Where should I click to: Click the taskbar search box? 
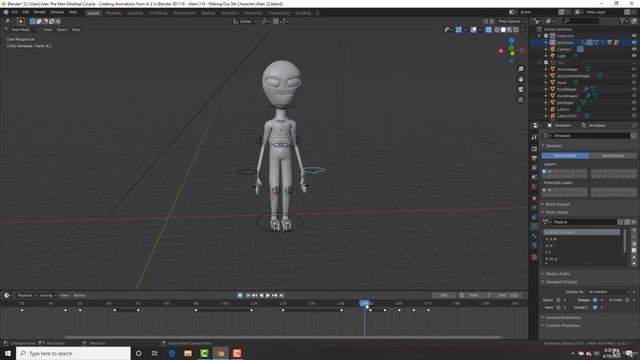(x=74, y=353)
